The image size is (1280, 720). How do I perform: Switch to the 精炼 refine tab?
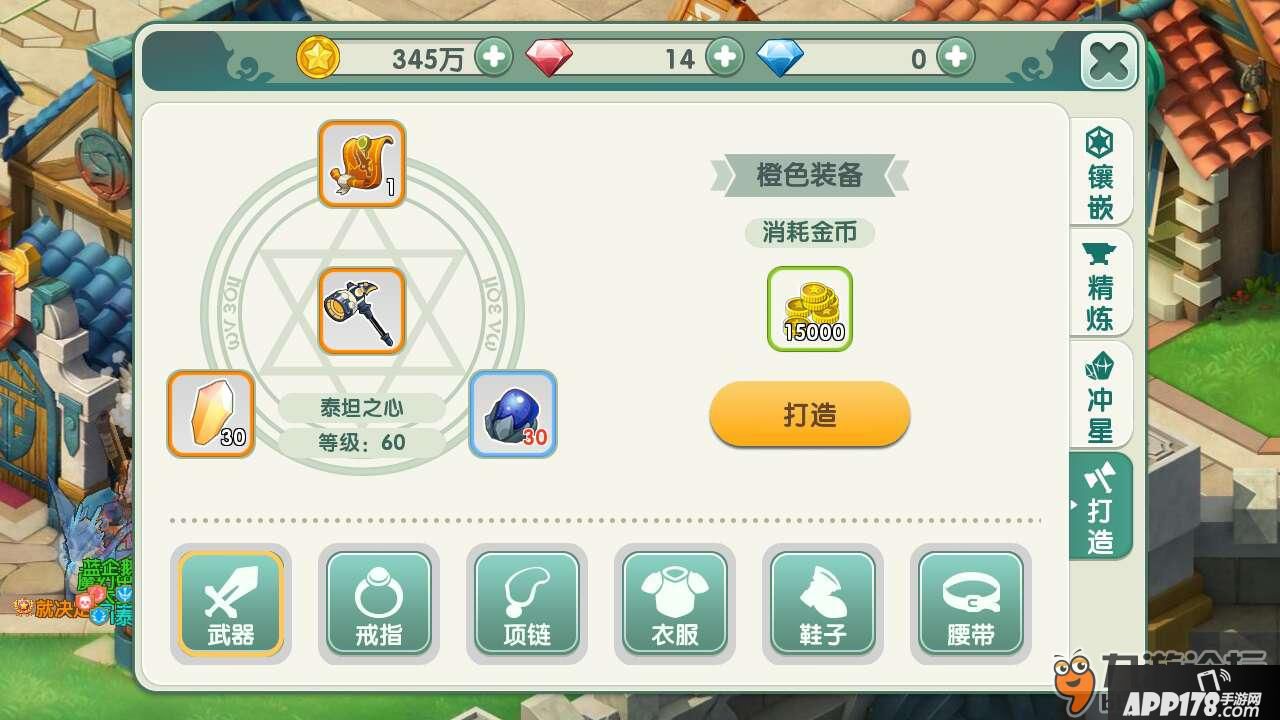coord(1100,284)
